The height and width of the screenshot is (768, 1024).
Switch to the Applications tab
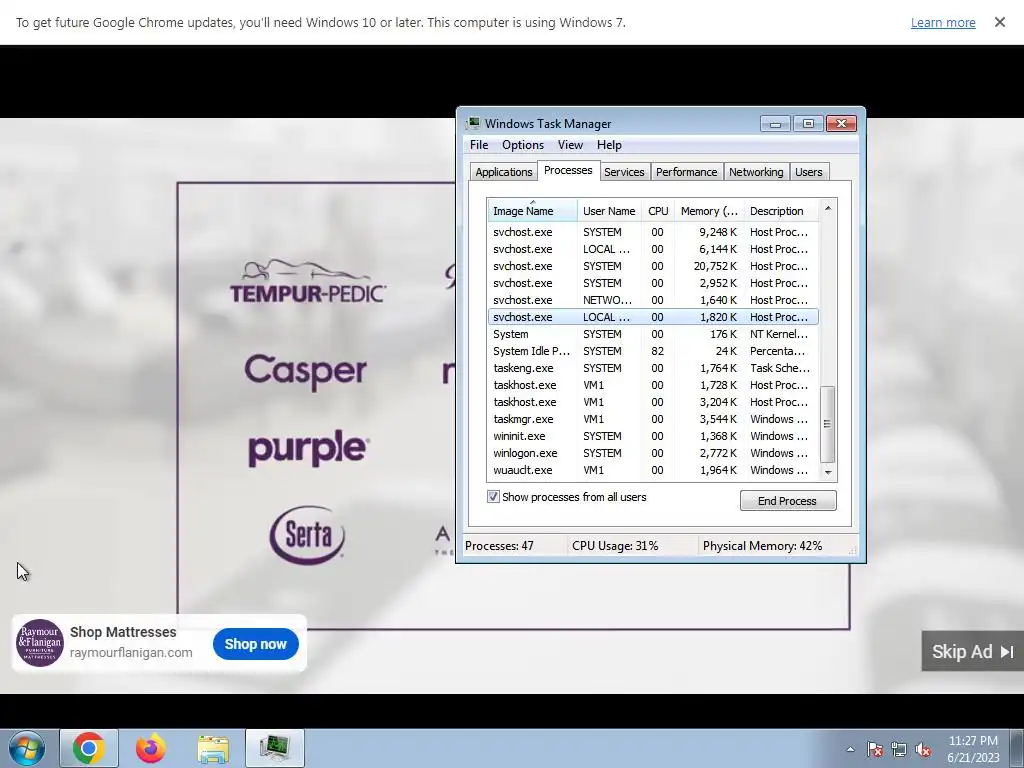point(504,172)
